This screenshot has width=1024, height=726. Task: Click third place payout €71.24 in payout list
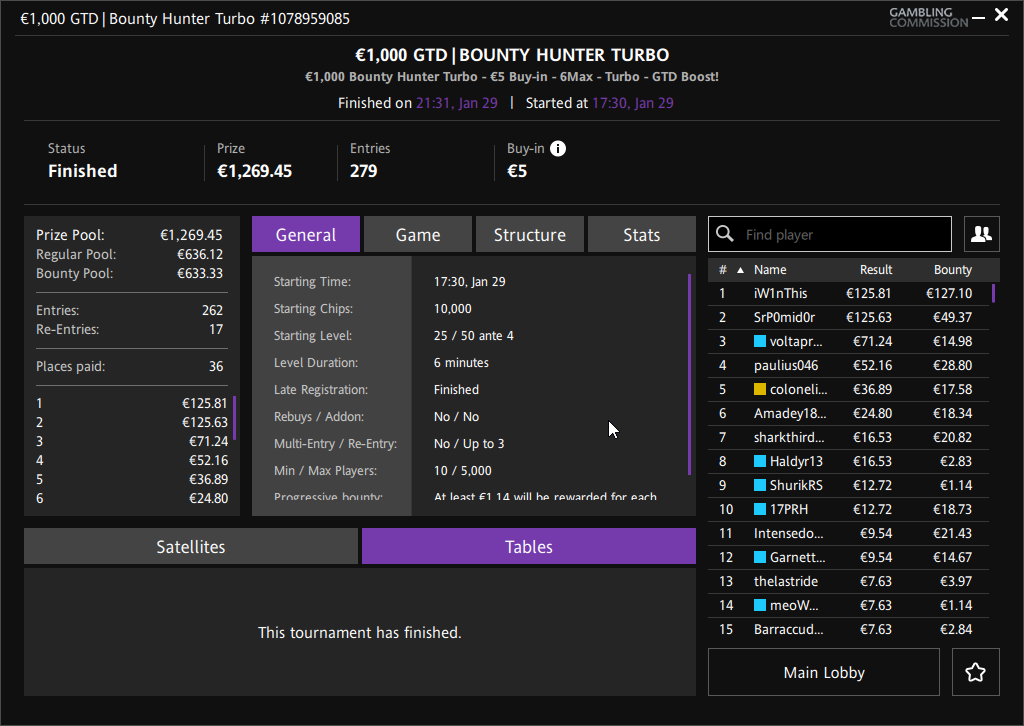[208, 441]
